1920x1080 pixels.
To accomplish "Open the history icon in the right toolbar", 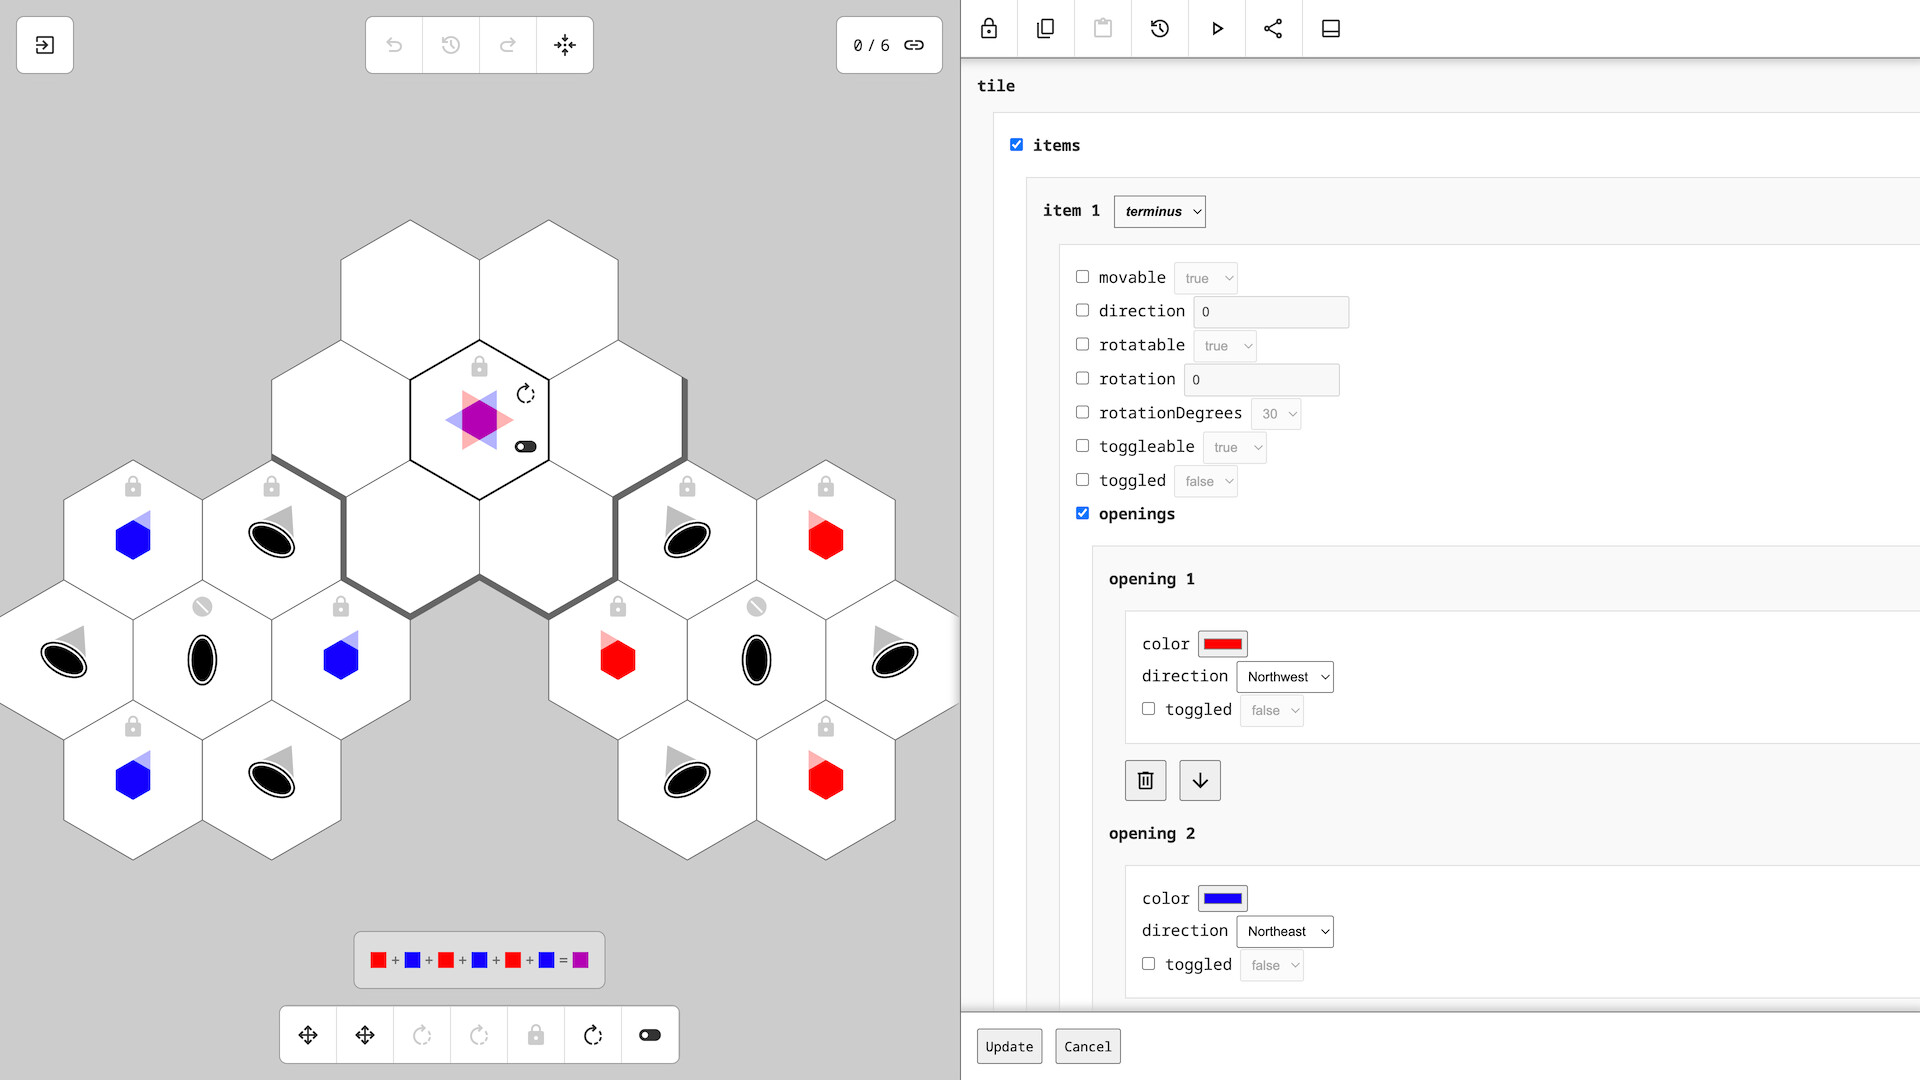I will (x=1159, y=29).
